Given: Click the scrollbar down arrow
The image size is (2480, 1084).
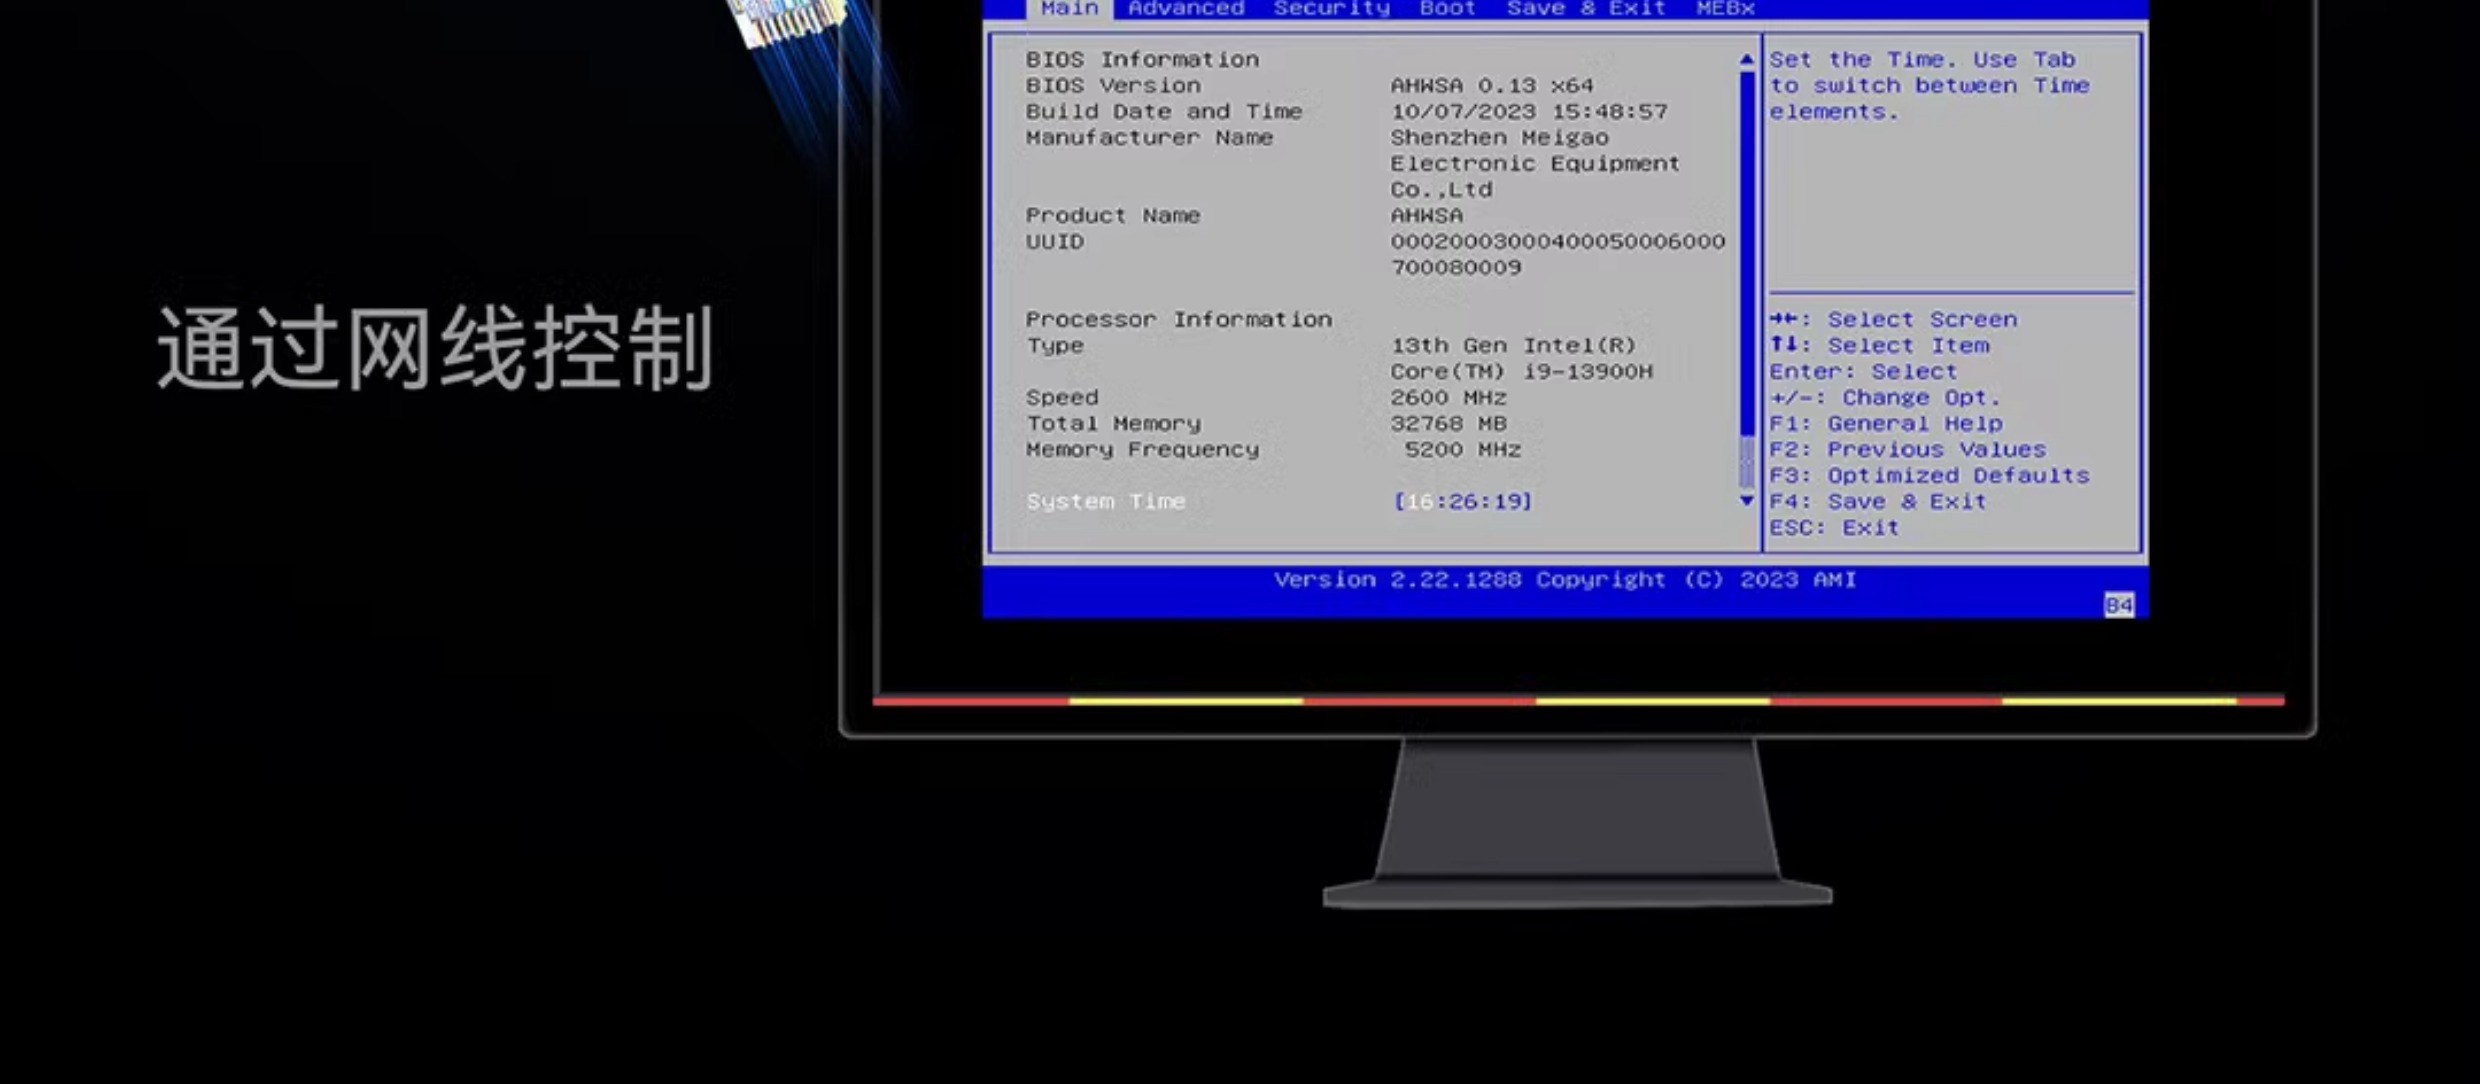Looking at the screenshot, I should (x=1746, y=500).
